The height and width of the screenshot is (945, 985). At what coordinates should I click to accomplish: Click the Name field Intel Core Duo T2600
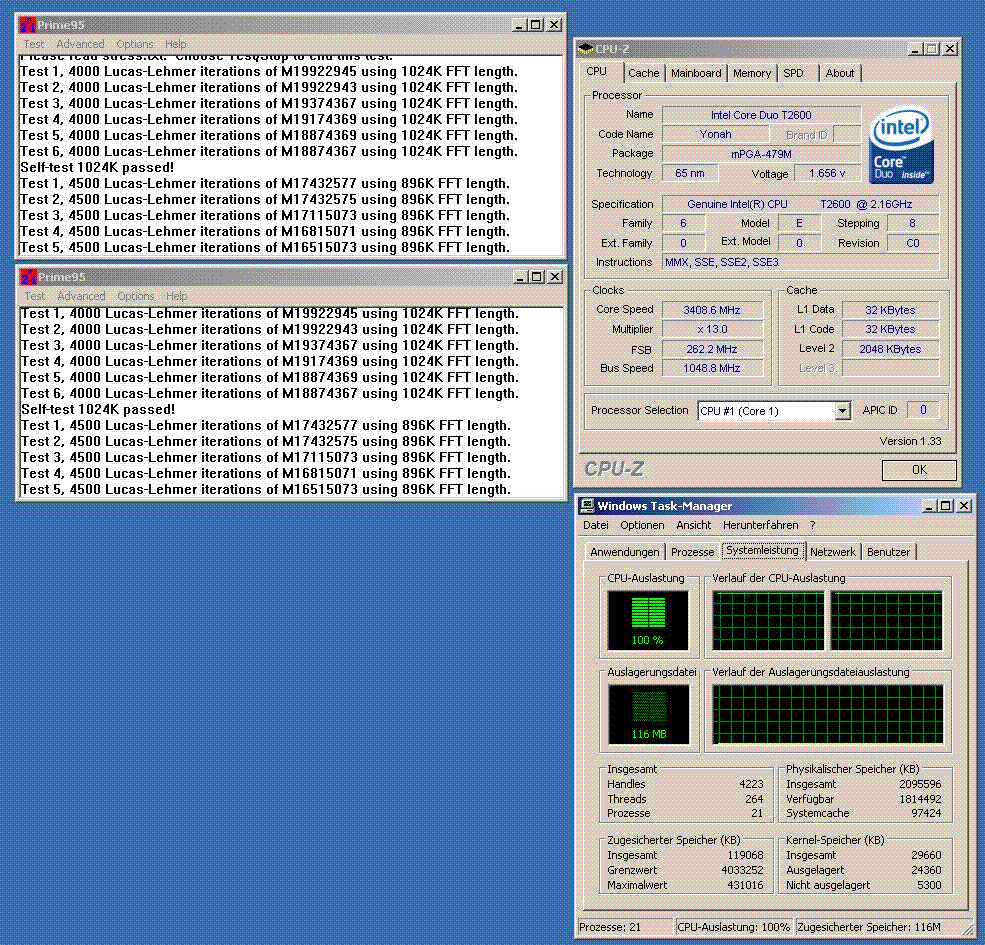tap(761, 115)
